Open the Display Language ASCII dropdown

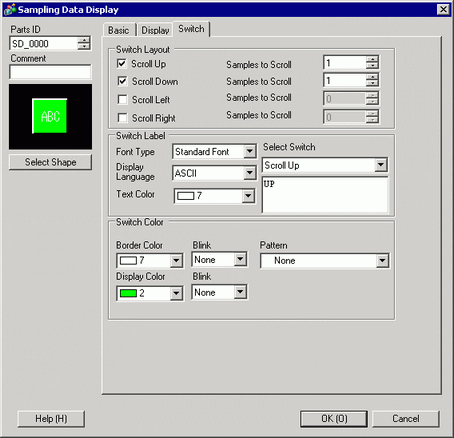[249, 173]
